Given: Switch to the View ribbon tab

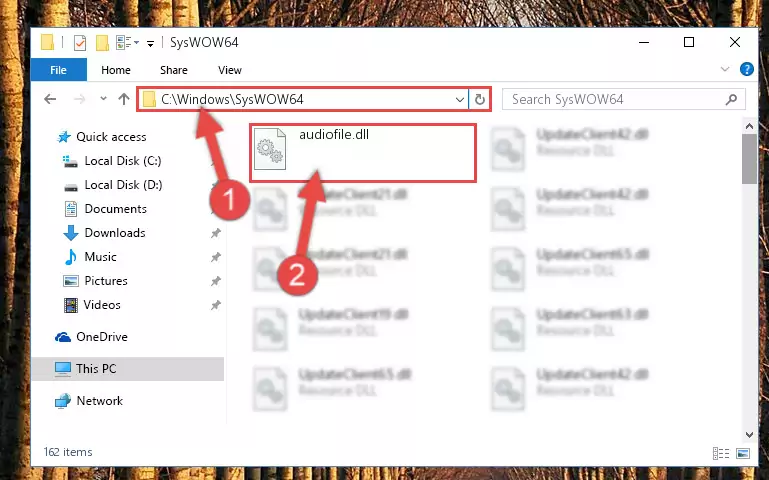Looking at the screenshot, I should coord(230,70).
